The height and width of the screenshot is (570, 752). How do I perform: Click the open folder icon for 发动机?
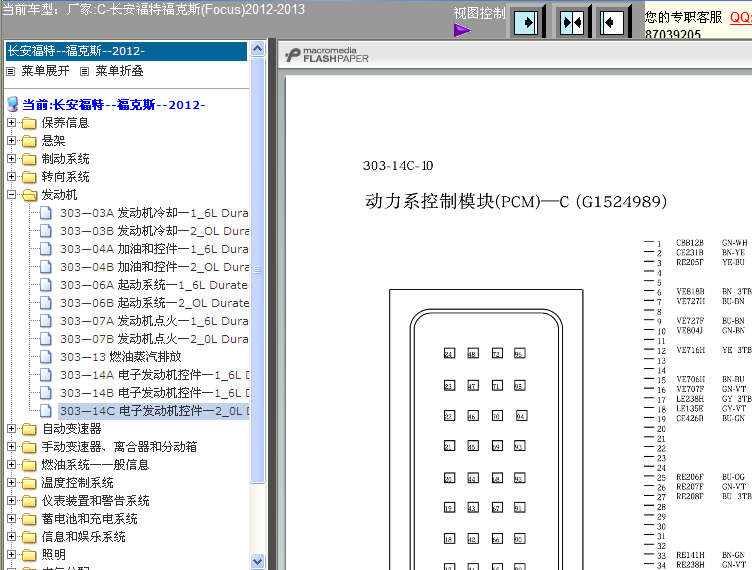29,195
